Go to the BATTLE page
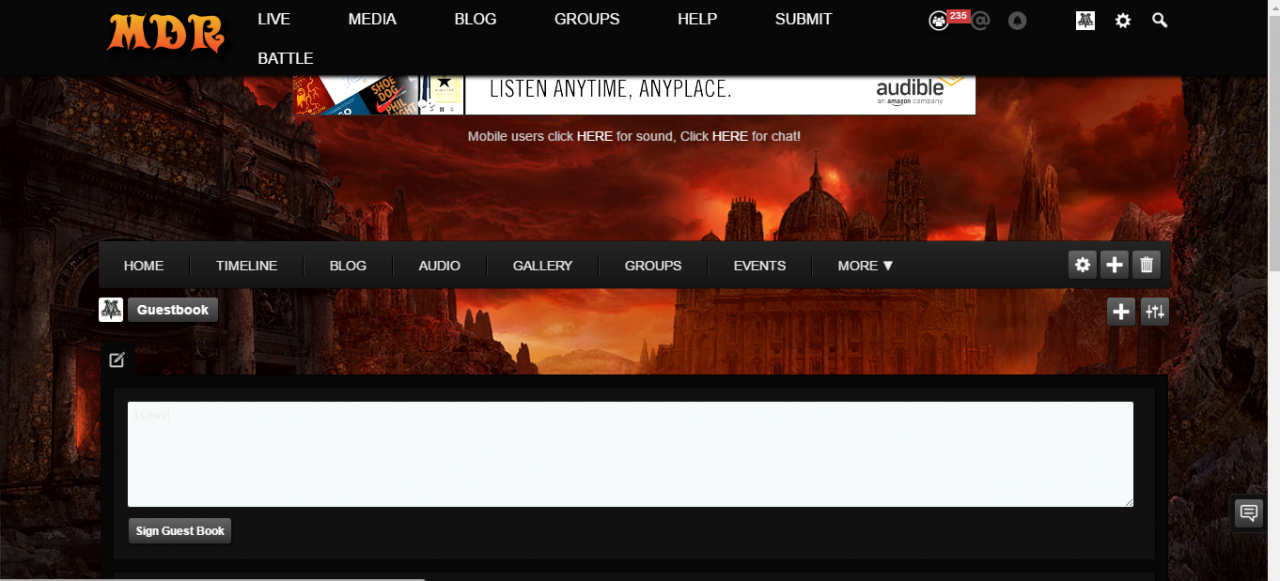Image resolution: width=1280 pixels, height=581 pixels. (285, 58)
